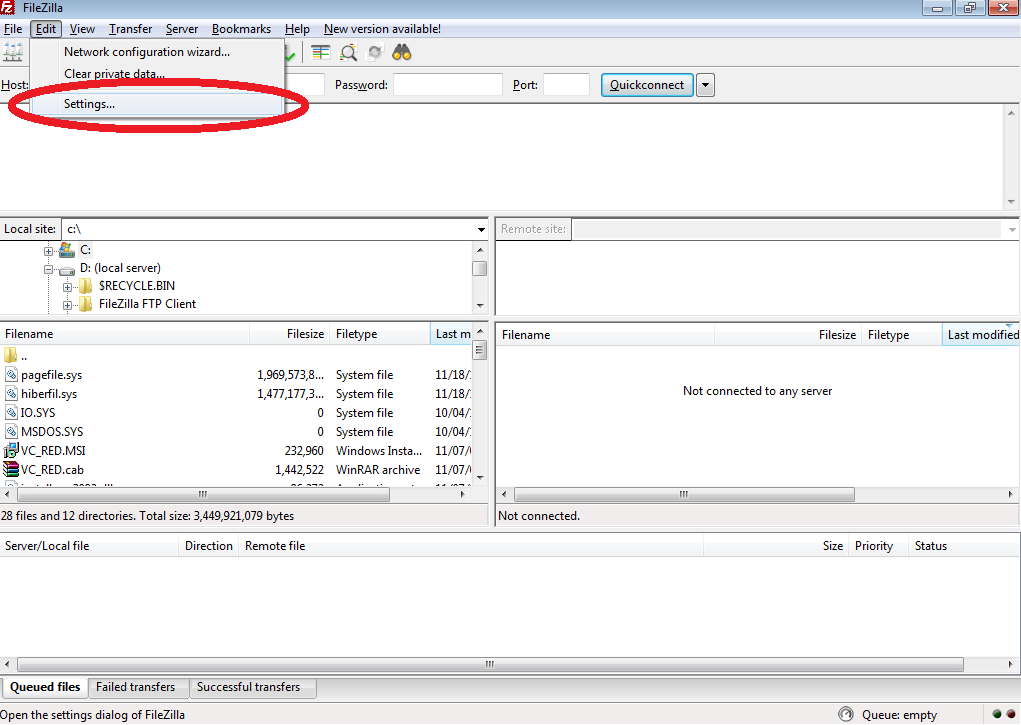The width and height of the screenshot is (1021, 725).
Task: Sort local files by Filetype column
Action: (x=380, y=334)
